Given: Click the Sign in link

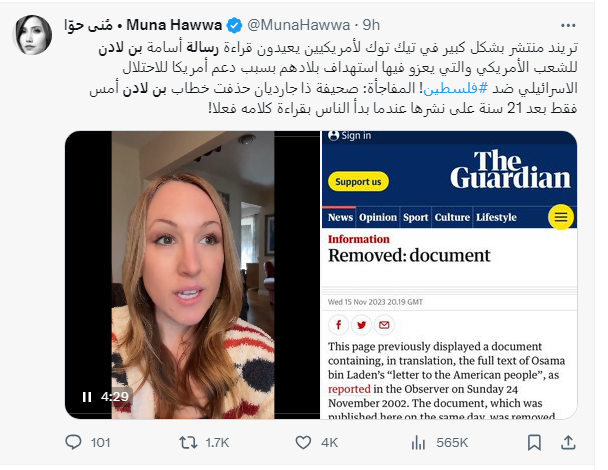Looking at the screenshot, I should click(x=350, y=135).
